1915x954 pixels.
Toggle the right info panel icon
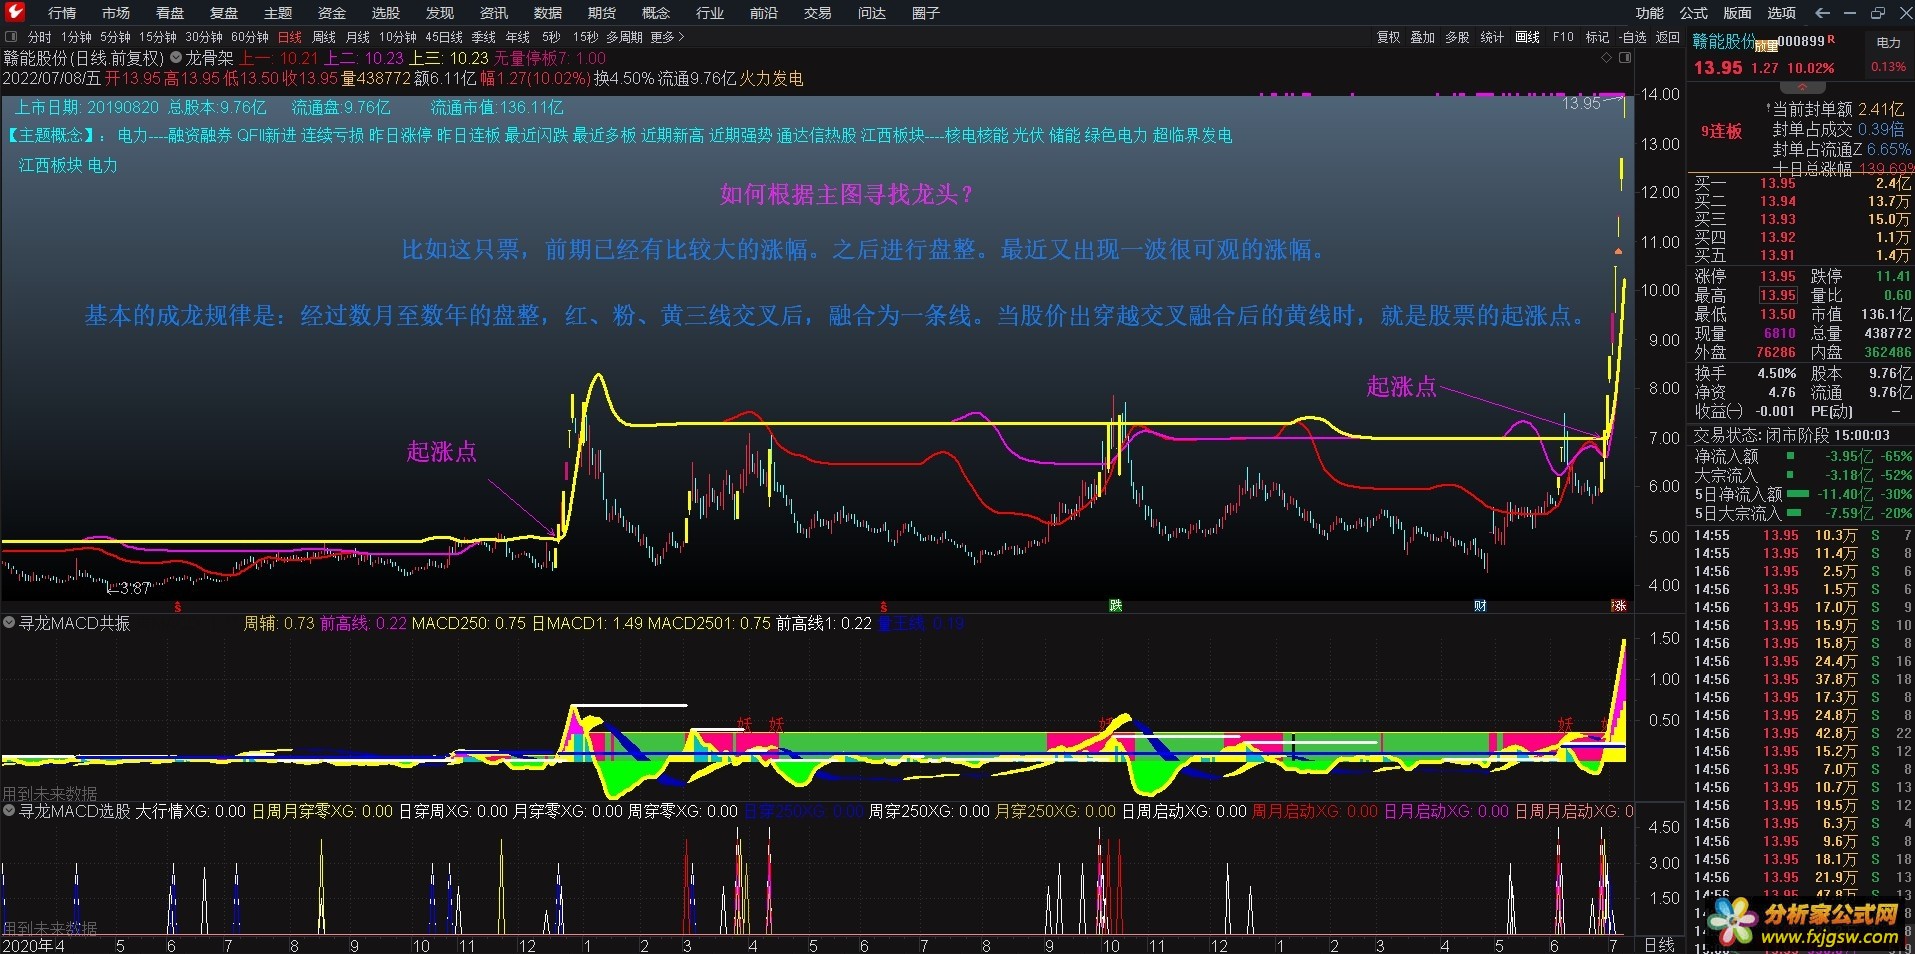pos(1625,58)
